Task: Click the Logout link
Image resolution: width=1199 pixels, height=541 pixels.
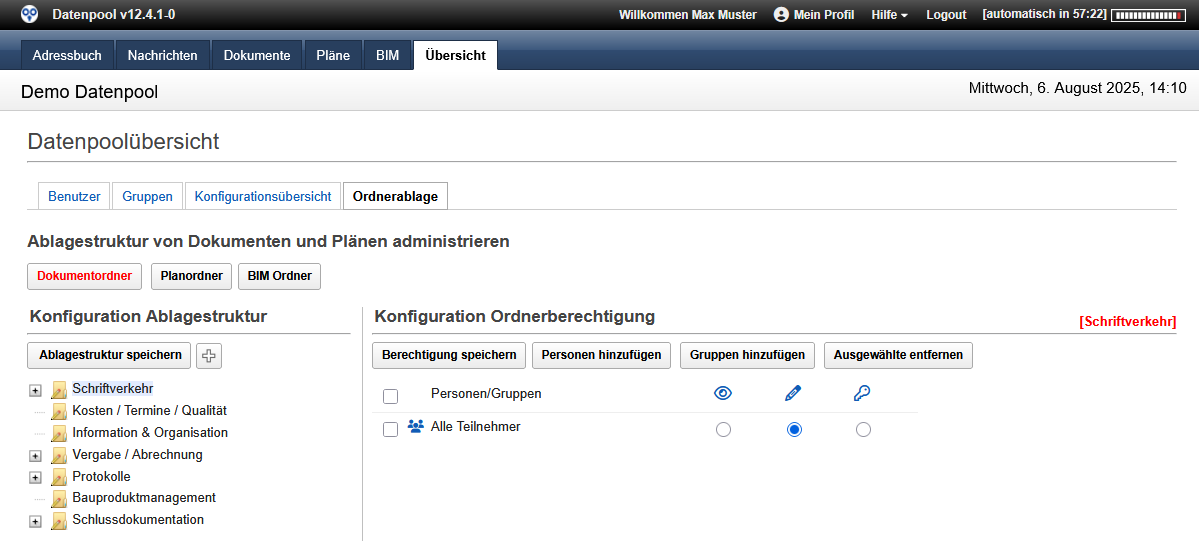Action: (946, 15)
